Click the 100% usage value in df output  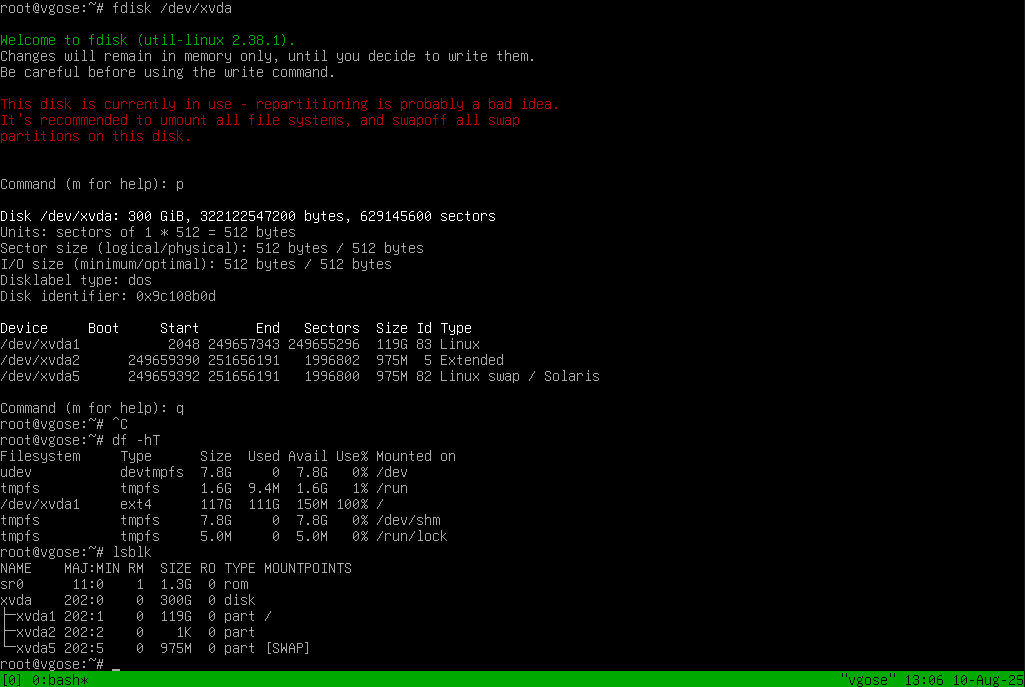(x=352, y=504)
